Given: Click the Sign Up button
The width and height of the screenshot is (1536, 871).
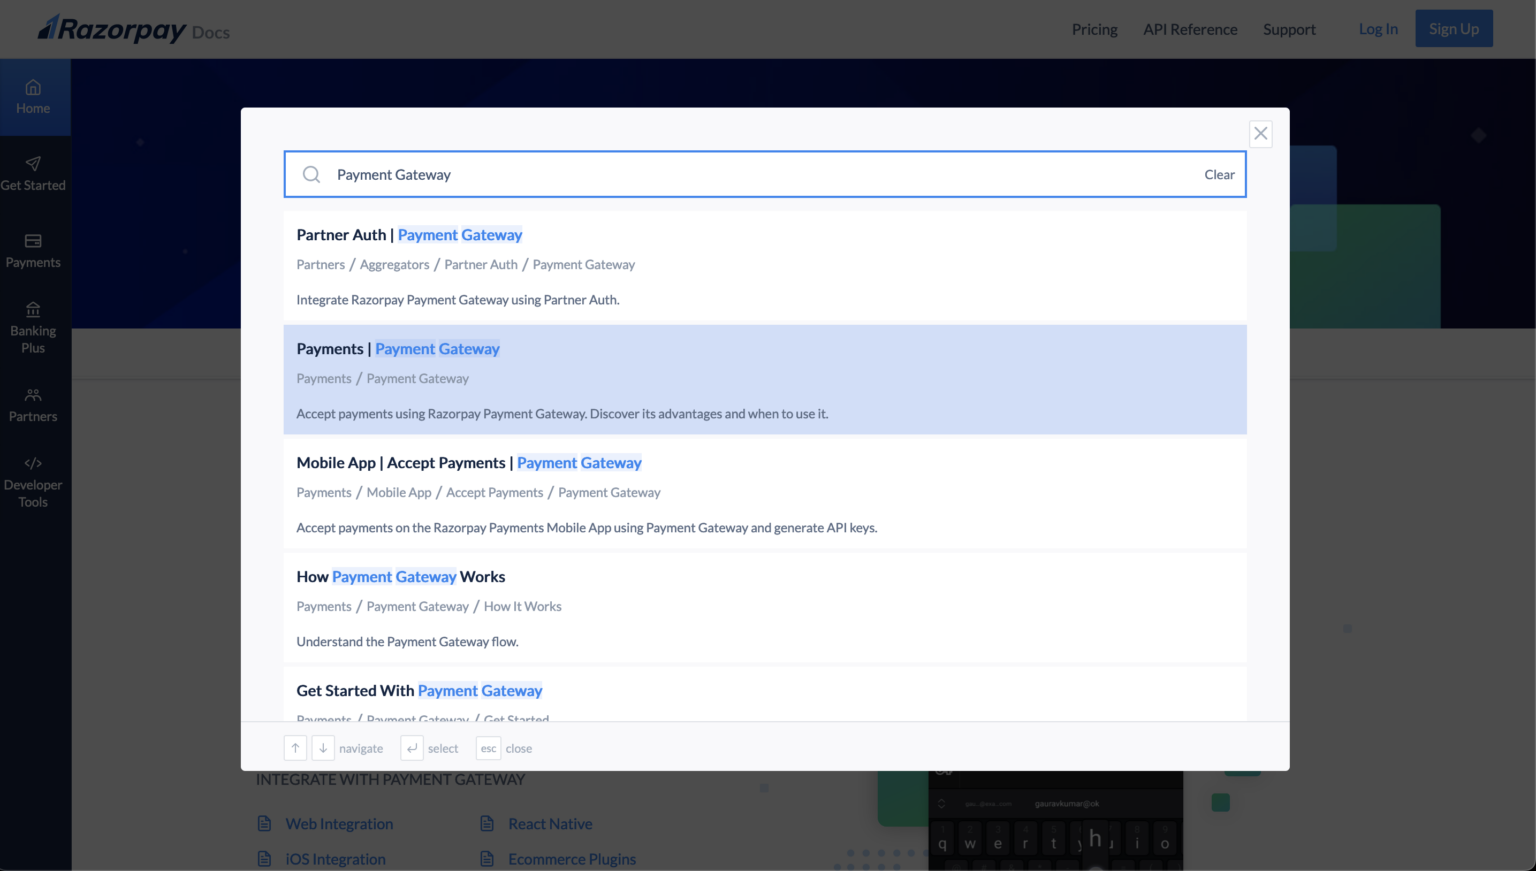Looking at the screenshot, I should (x=1454, y=29).
